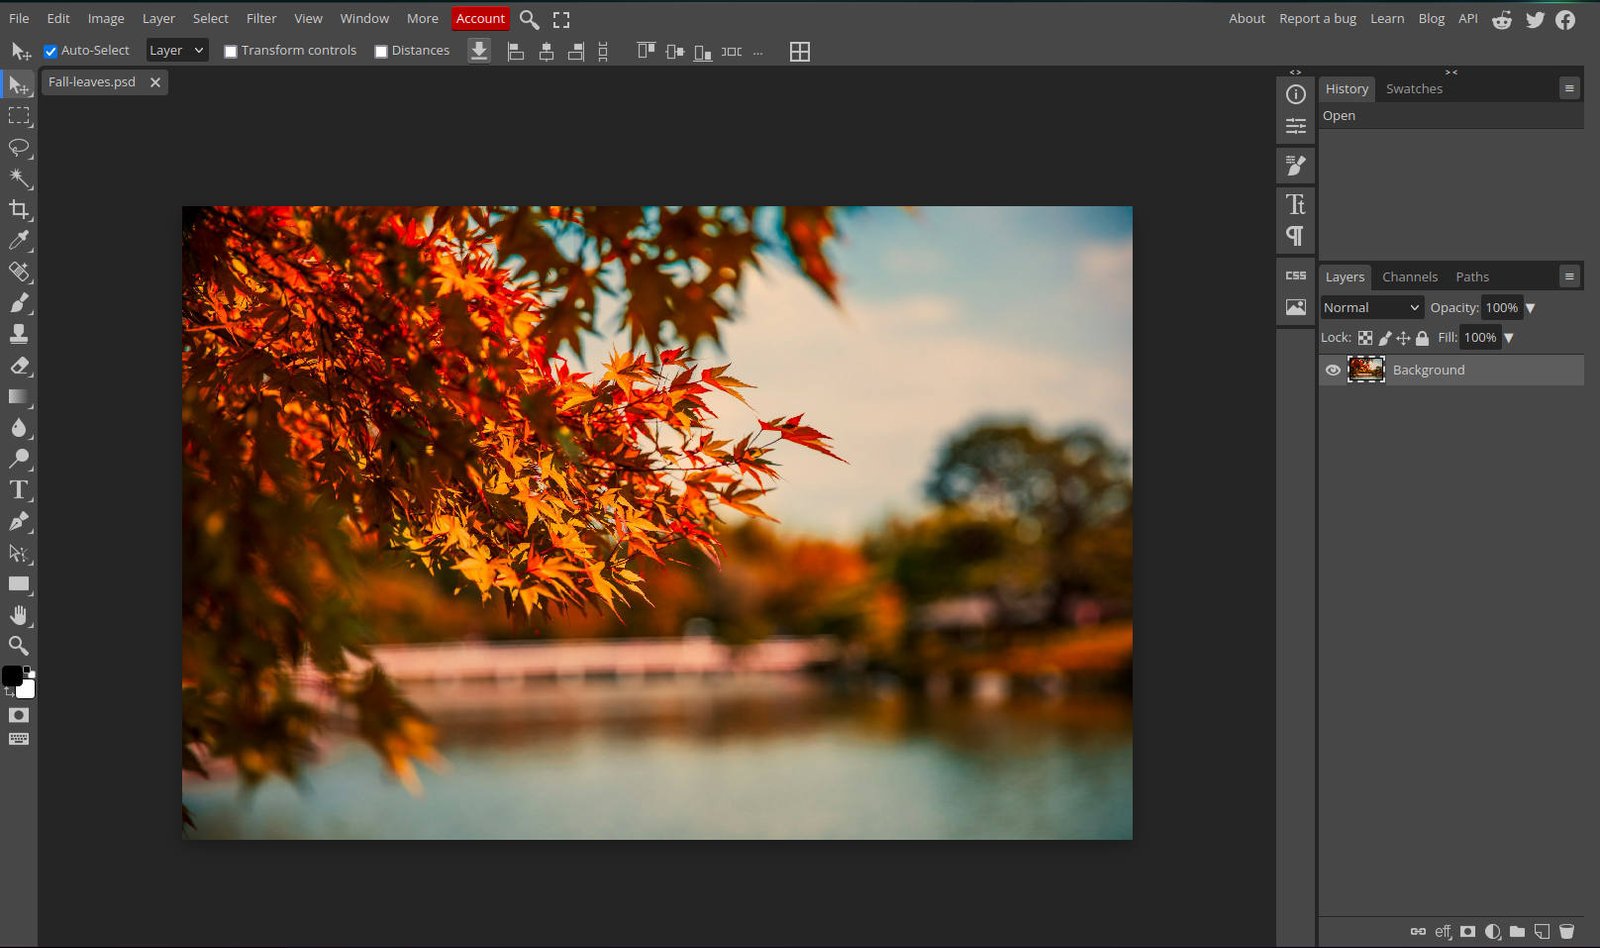Open the Layer auto-select dropdown
Image resolution: width=1600 pixels, height=948 pixels.
click(176, 50)
